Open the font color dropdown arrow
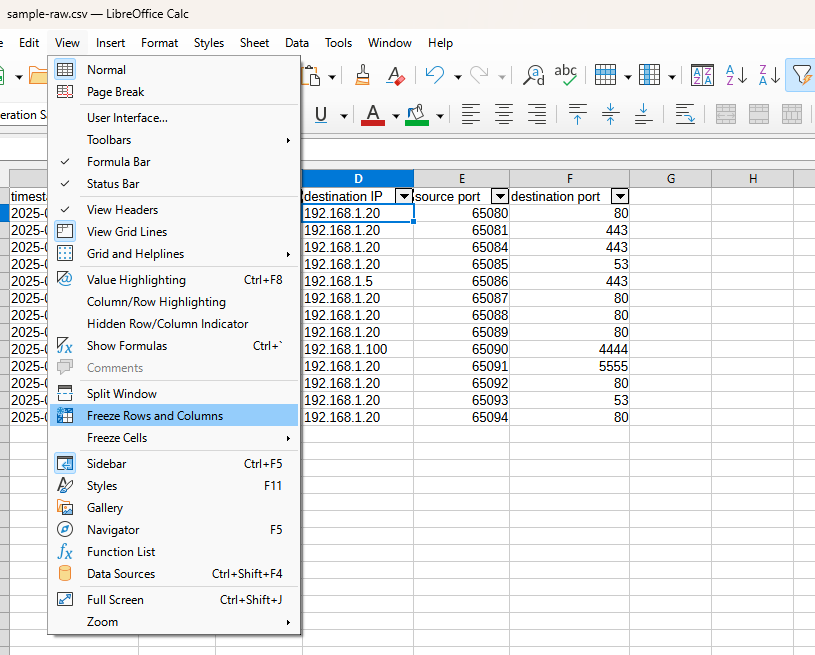 pos(395,116)
